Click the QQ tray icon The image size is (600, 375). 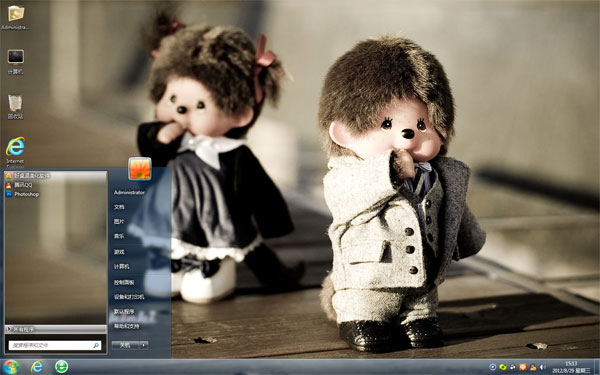click(x=533, y=367)
